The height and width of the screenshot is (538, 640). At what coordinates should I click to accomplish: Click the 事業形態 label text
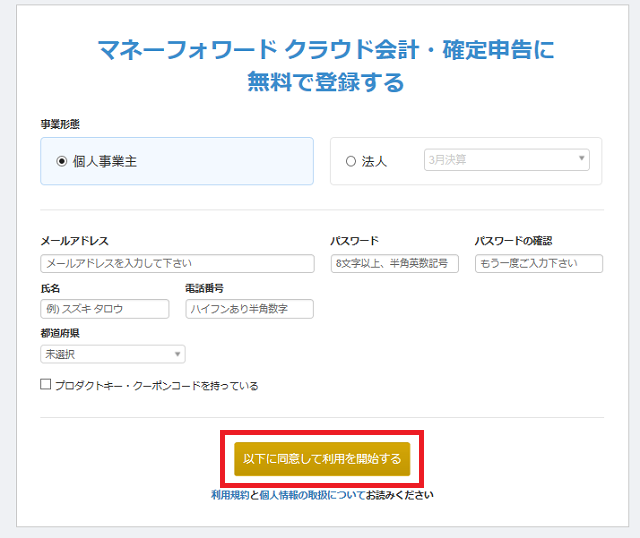(x=60, y=124)
